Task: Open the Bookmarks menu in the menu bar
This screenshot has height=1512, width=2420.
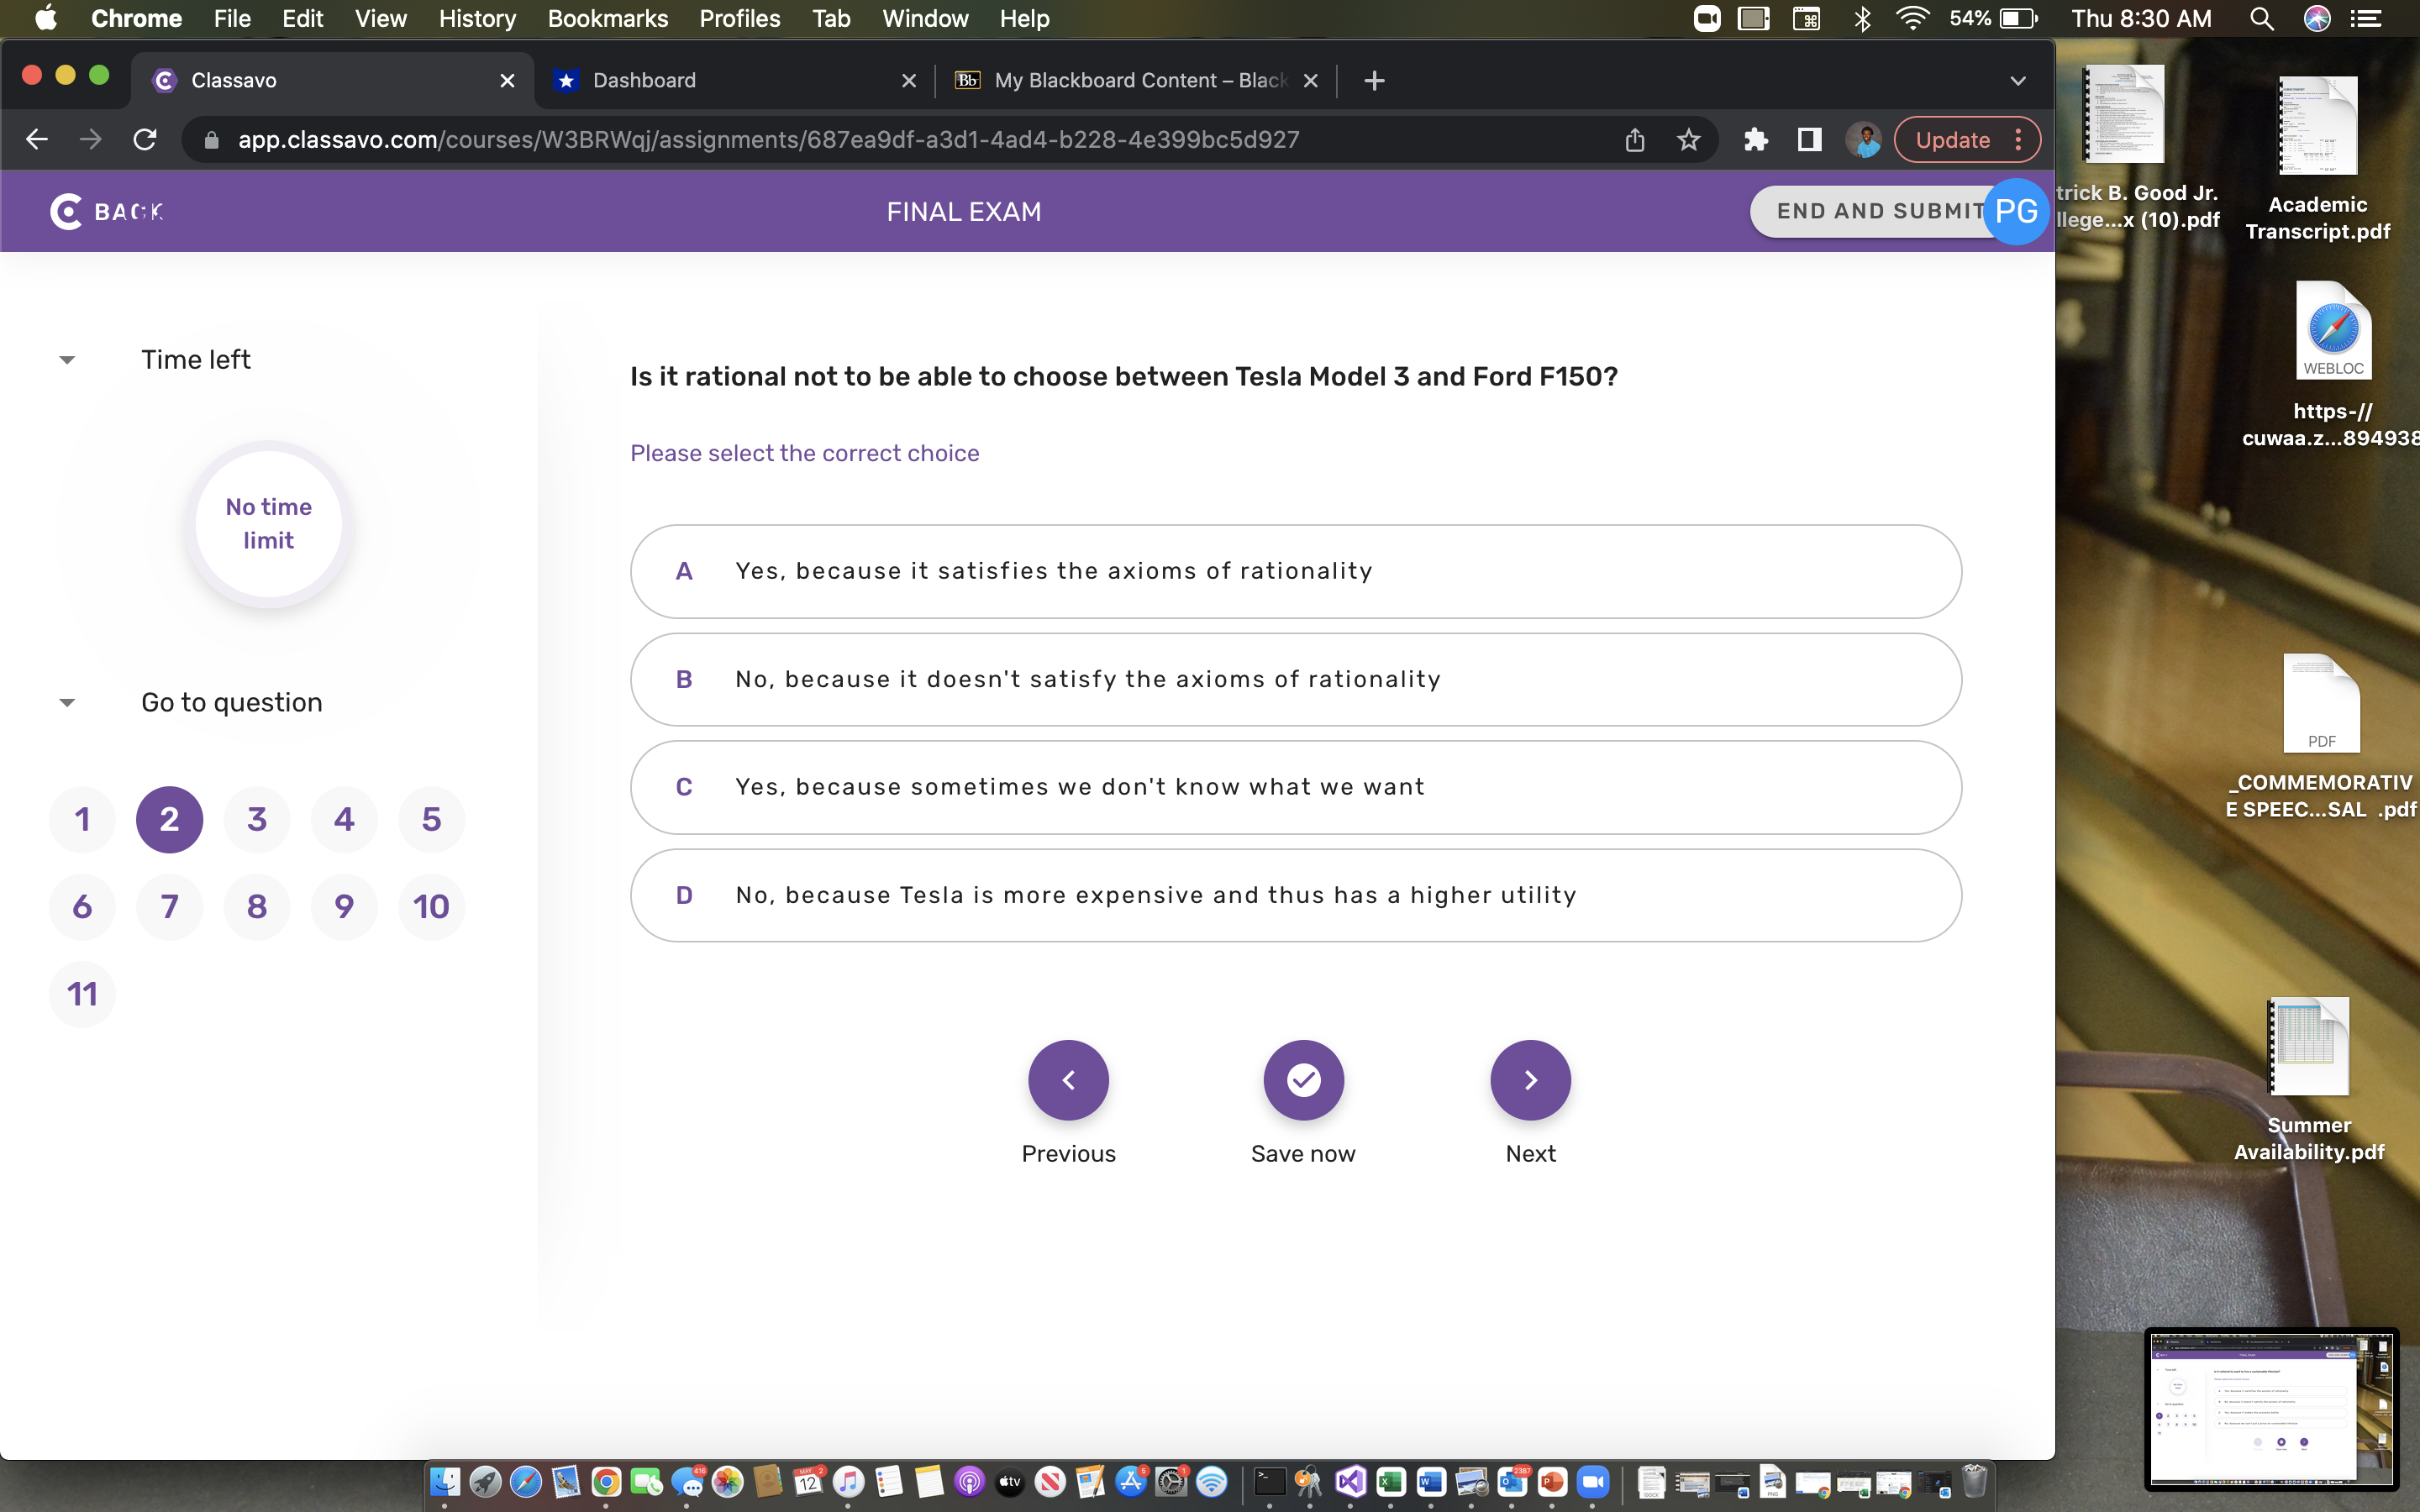Action: point(608,18)
